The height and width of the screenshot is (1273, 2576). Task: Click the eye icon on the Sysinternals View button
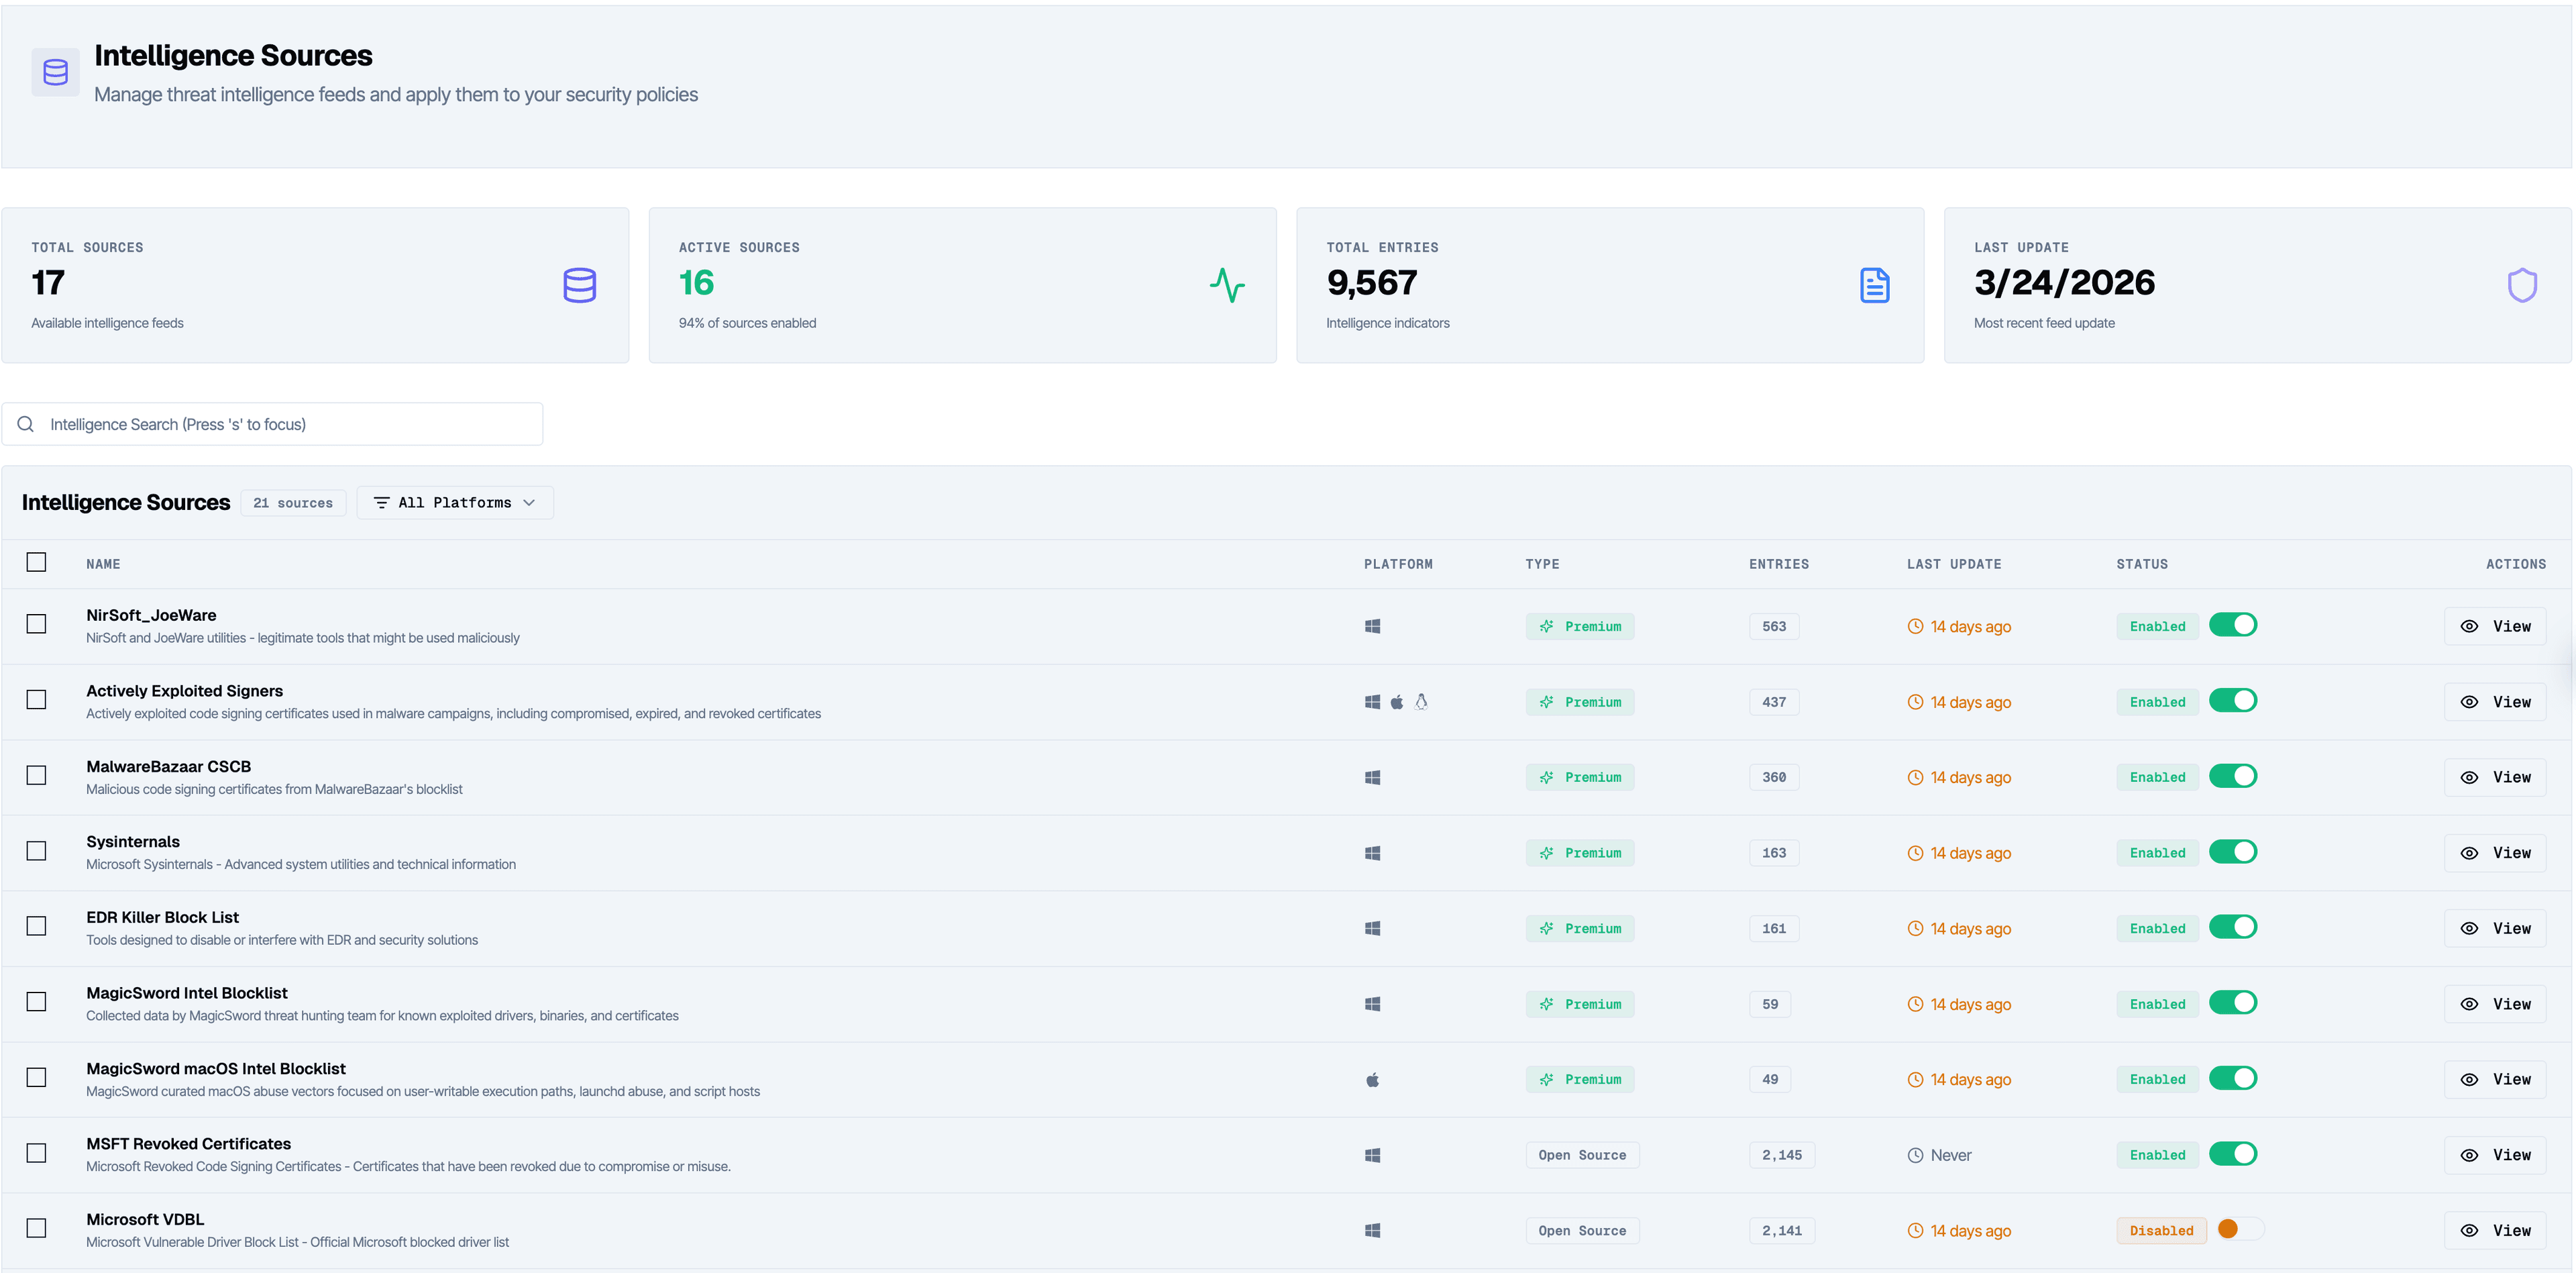(x=2469, y=852)
